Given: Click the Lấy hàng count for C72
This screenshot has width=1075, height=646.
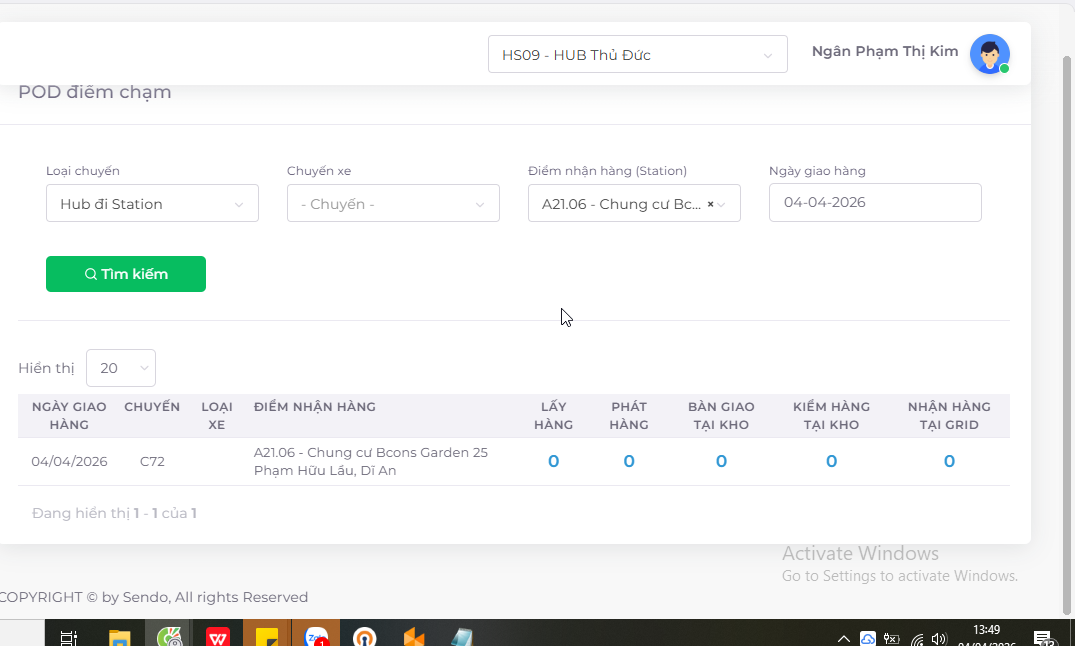Looking at the screenshot, I should pyautogui.click(x=553, y=461).
